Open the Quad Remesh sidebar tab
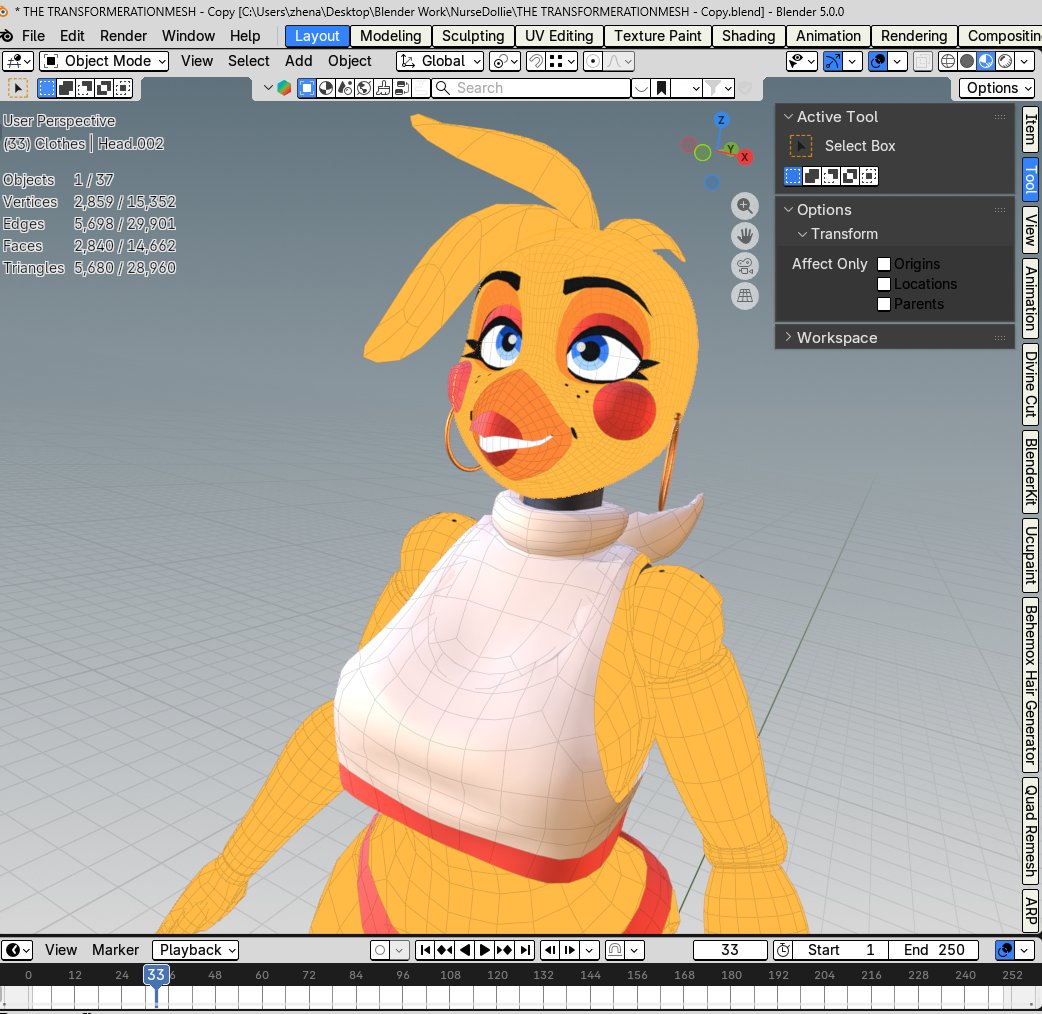Image resolution: width=1042 pixels, height=1014 pixels. 1031,831
